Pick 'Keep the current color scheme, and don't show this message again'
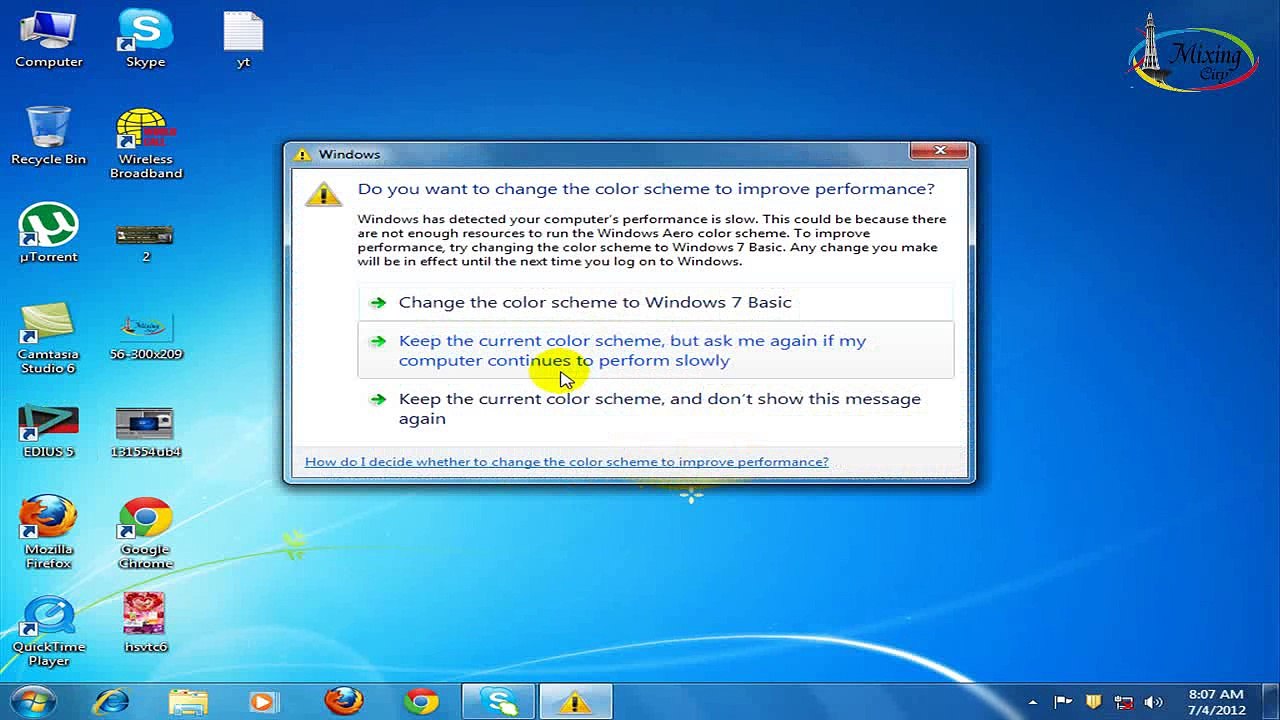The height and width of the screenshot is (720, 1280). [x=655, y=408]
